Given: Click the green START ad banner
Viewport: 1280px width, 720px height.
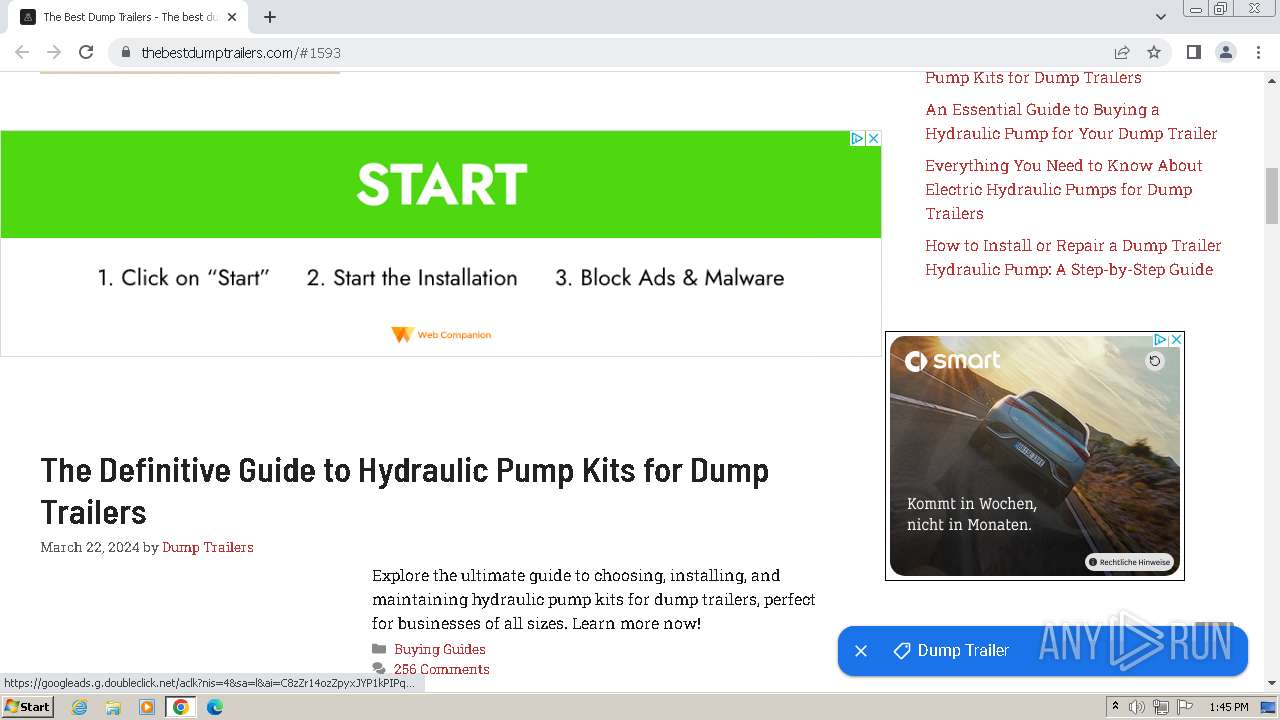Looking at the screenshot, I should (x=441, y=184).
